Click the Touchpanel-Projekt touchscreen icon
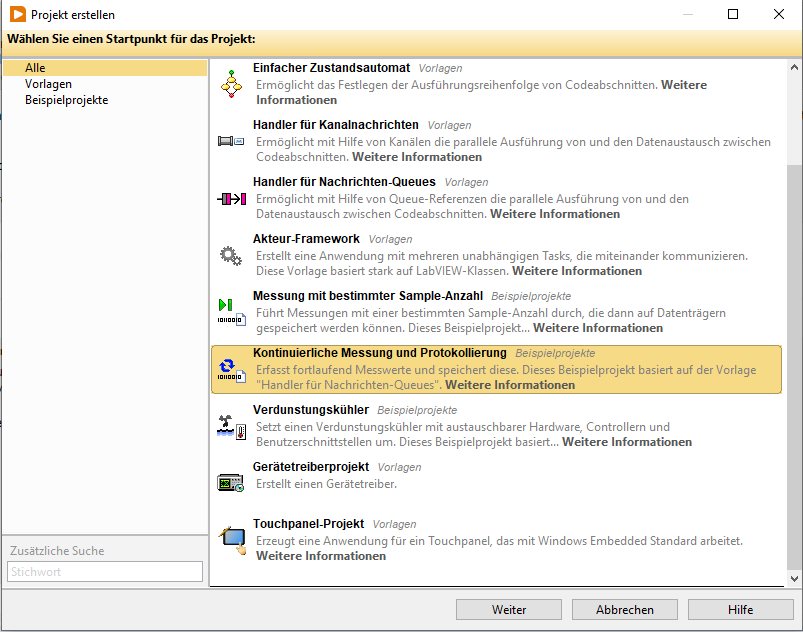 pos(233,540)
